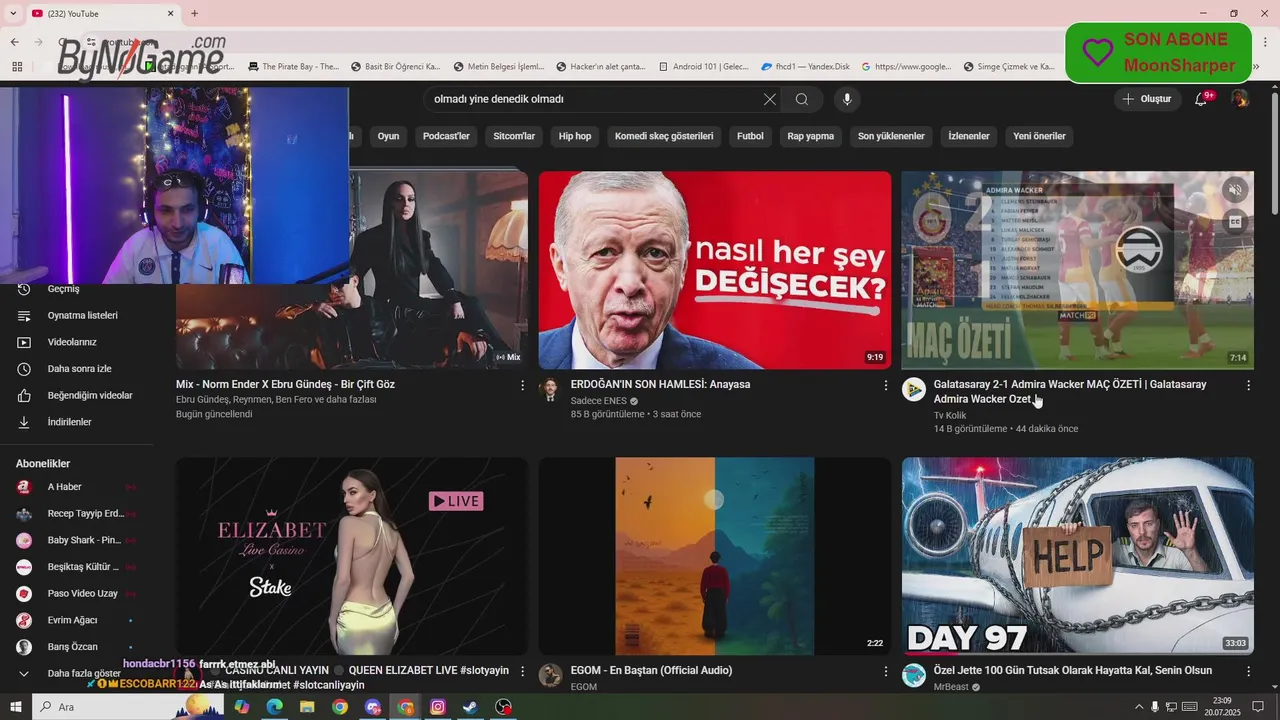The width and height of the screenshot is (1280, 720).
Task: Select the Futbol filter chip
Action: point(750,136)
